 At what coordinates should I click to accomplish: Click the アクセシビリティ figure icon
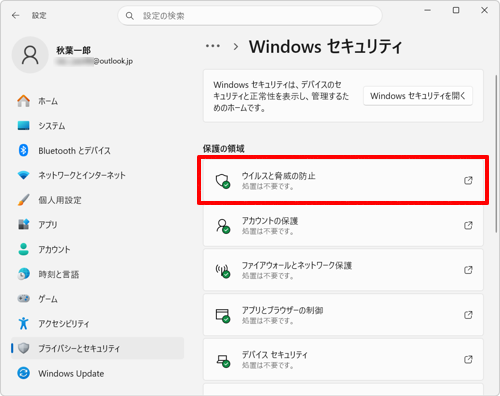23,323
